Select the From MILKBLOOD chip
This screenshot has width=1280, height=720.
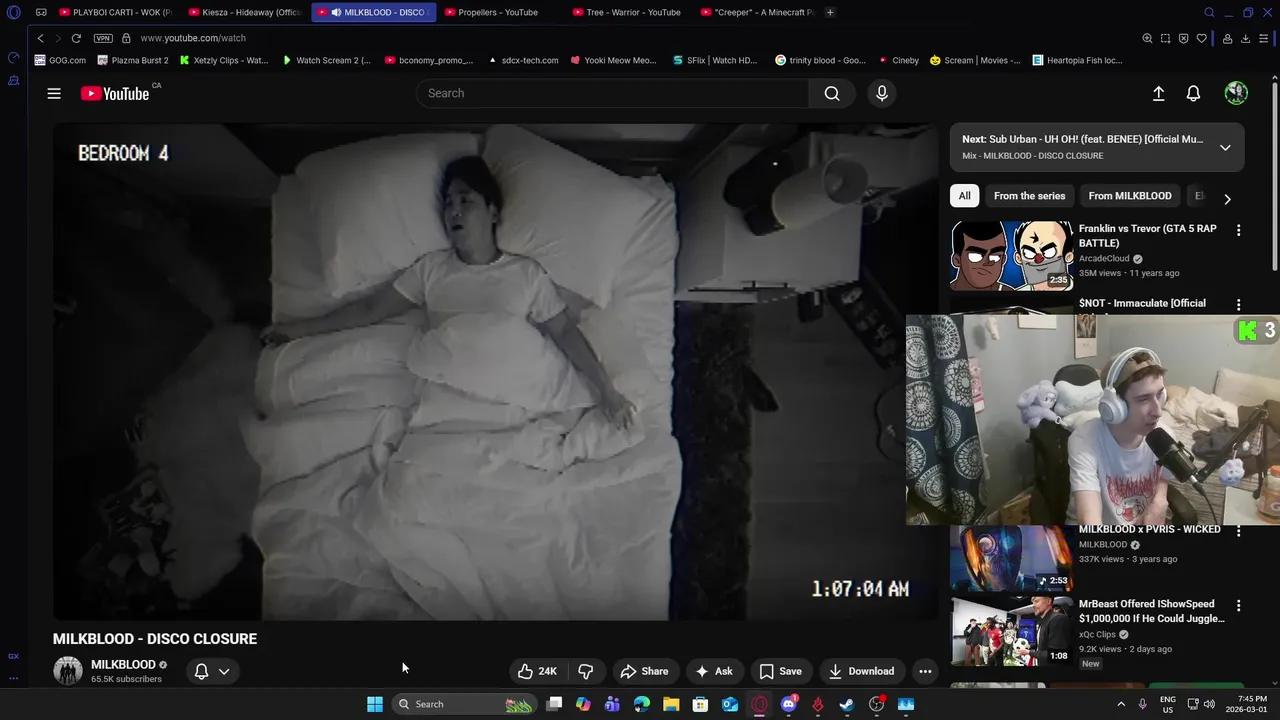[1130, 196]
